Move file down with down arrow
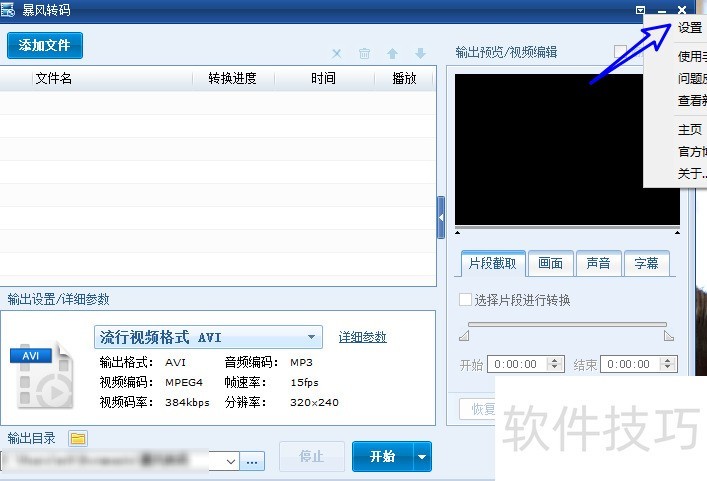The height and width of the screenshot is (481, 707). click(x=420, y=54)
